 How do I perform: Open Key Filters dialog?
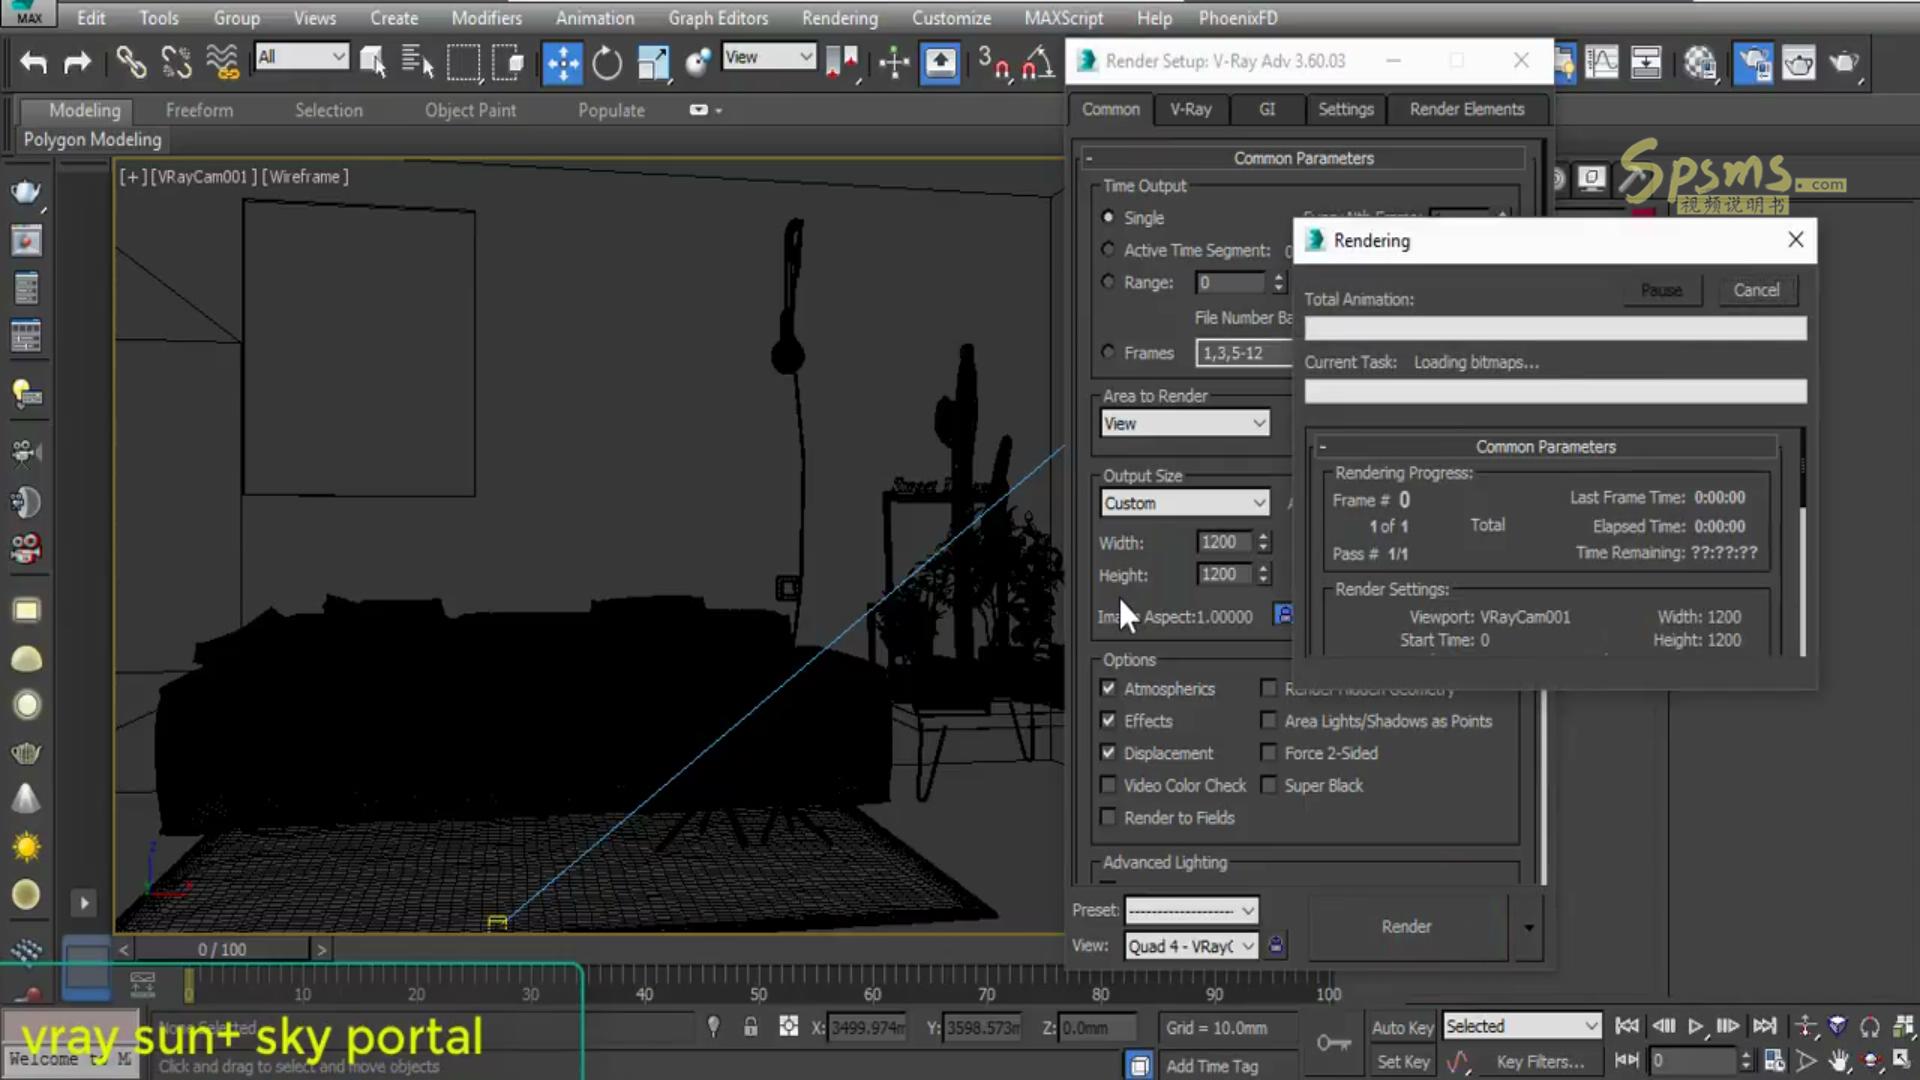pos(1540,1061)
